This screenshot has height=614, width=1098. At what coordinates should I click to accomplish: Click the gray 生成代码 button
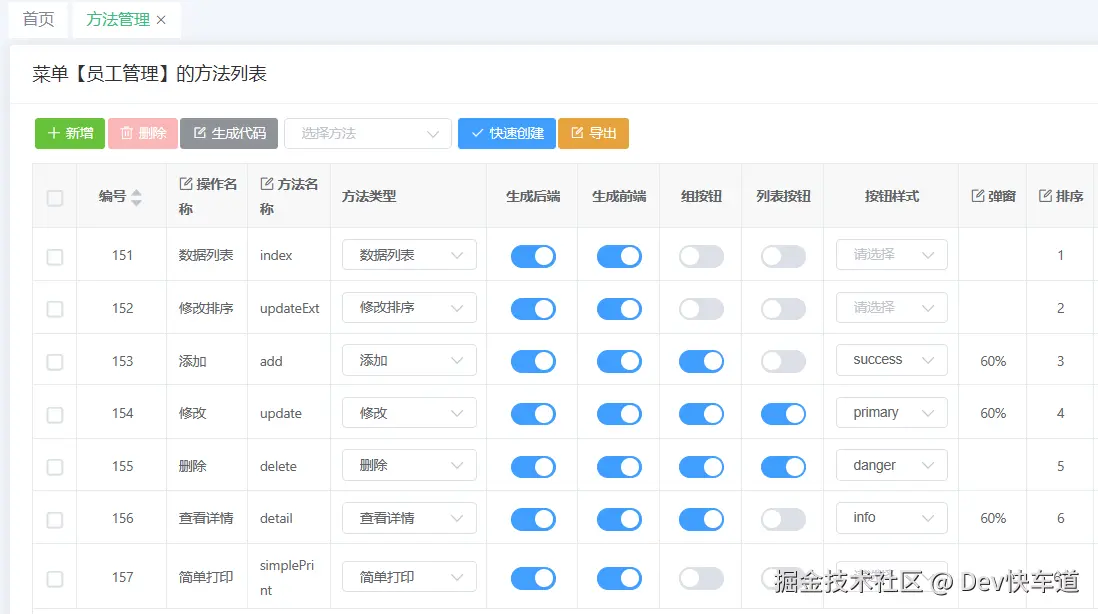click(229, 133)
